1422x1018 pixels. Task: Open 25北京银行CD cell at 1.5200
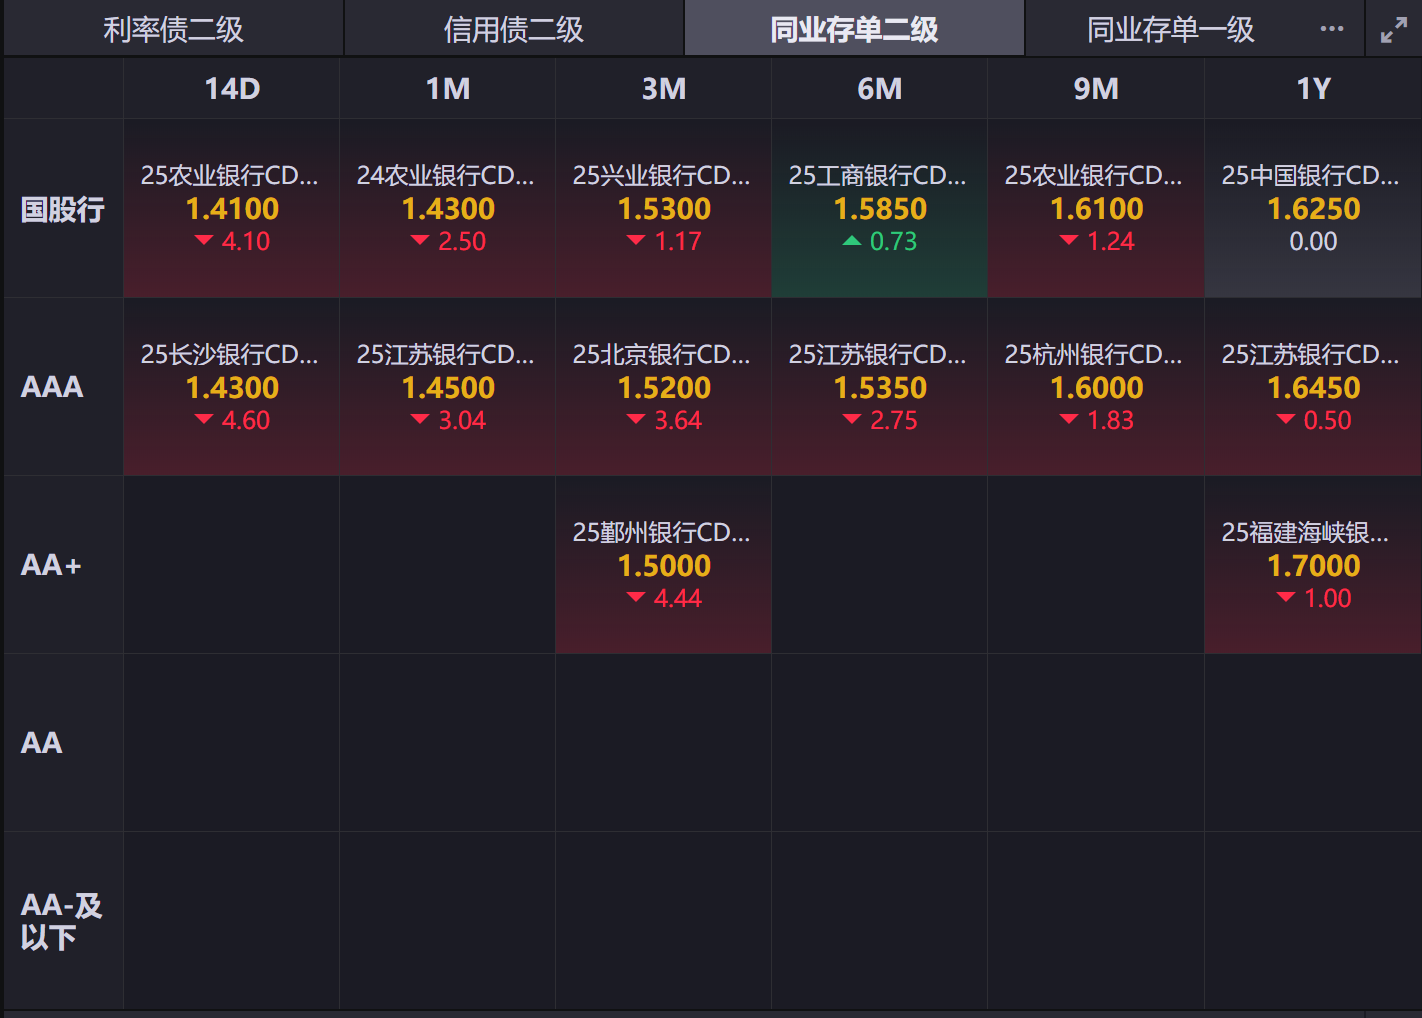coord(664,387)
